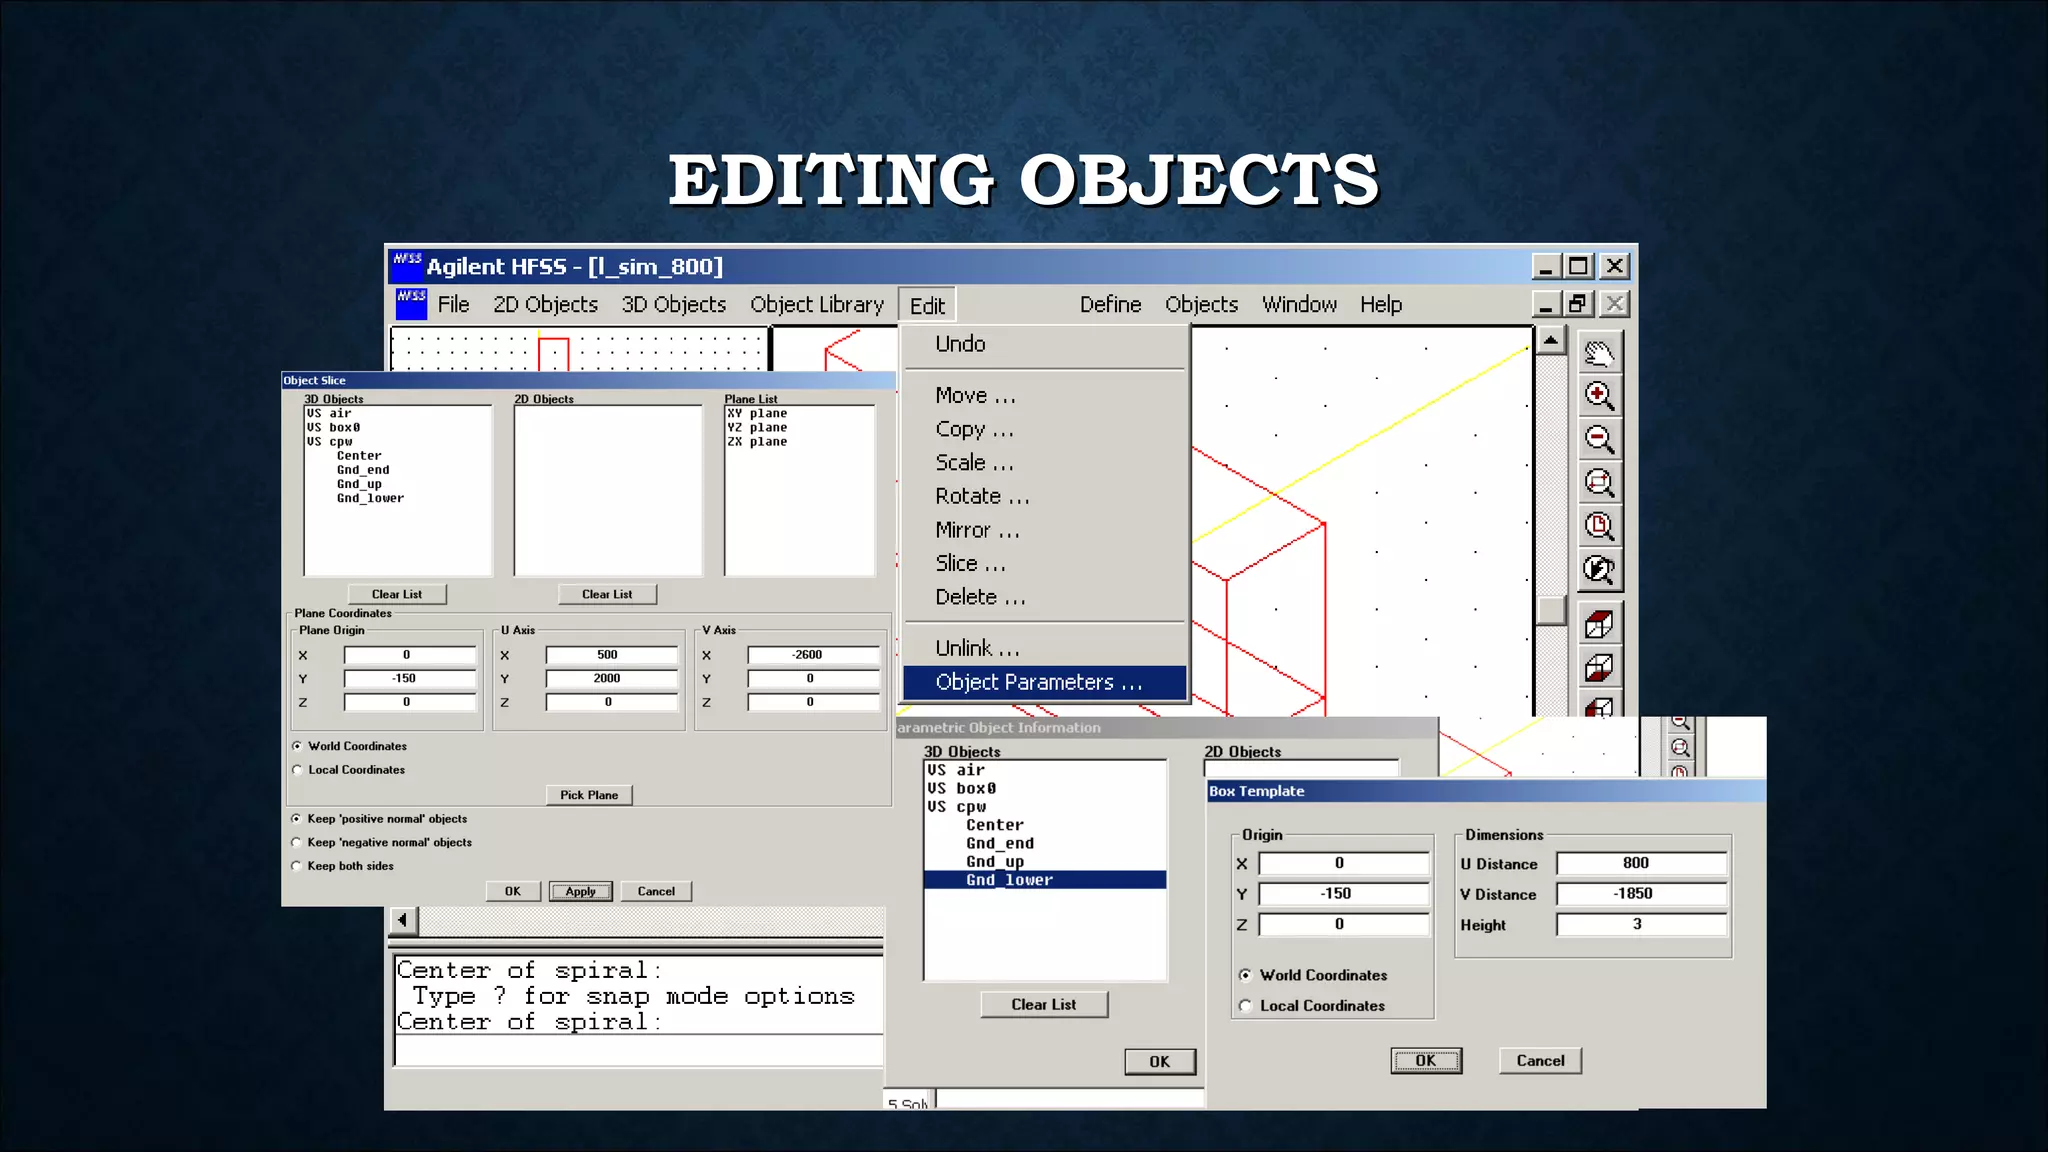Open the 2D Objects menu
The width and height of the screenshot is (2048, 1152).
coord(545,304)
